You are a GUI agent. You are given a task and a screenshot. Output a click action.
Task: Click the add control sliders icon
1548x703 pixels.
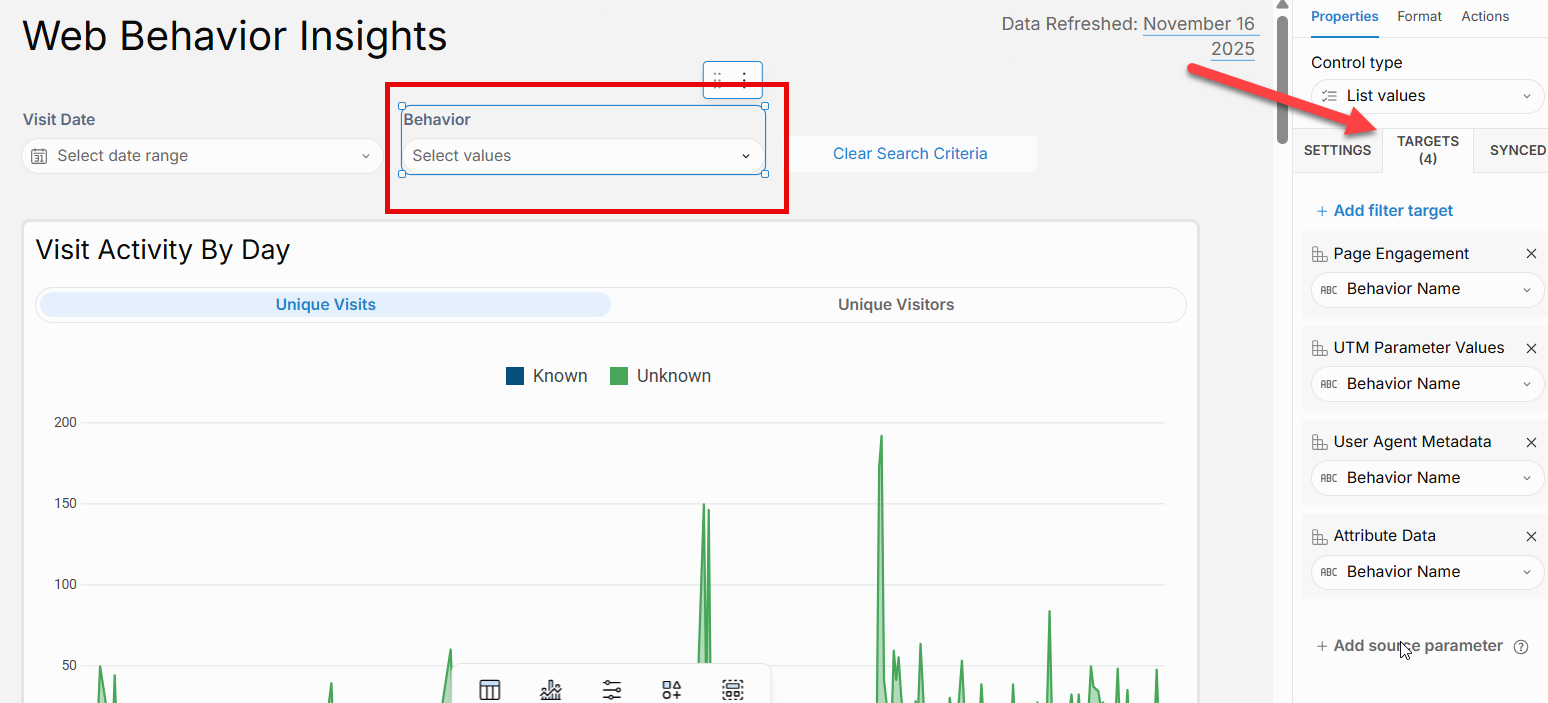(x=612, y=689)
